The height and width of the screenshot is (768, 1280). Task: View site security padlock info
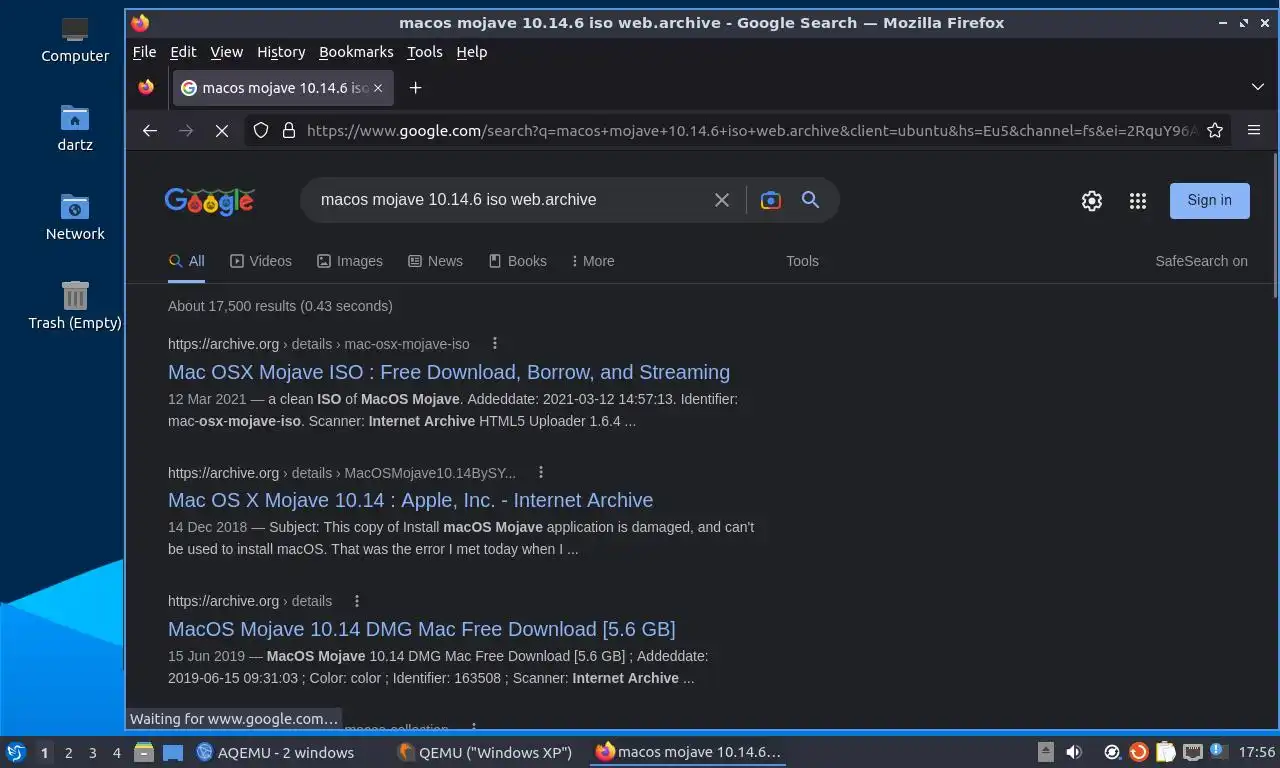(289, 130)
